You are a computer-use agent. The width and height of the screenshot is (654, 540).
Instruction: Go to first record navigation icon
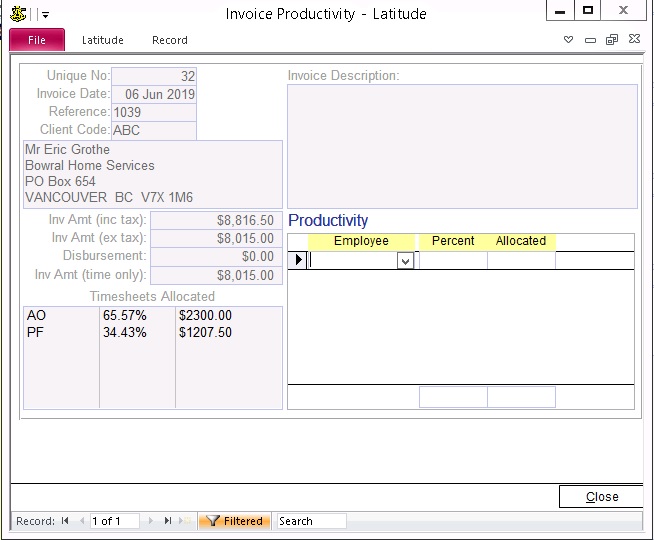(x=65, y=521)
